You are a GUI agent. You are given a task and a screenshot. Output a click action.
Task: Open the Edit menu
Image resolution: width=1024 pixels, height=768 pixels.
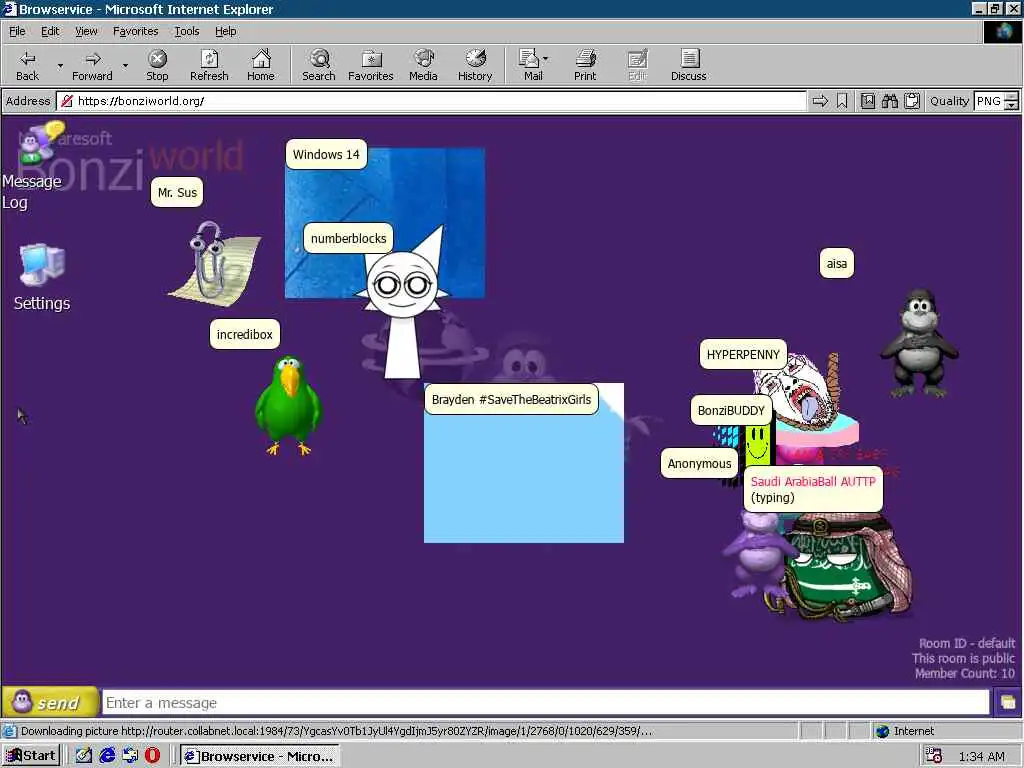(x=50, y=31)
